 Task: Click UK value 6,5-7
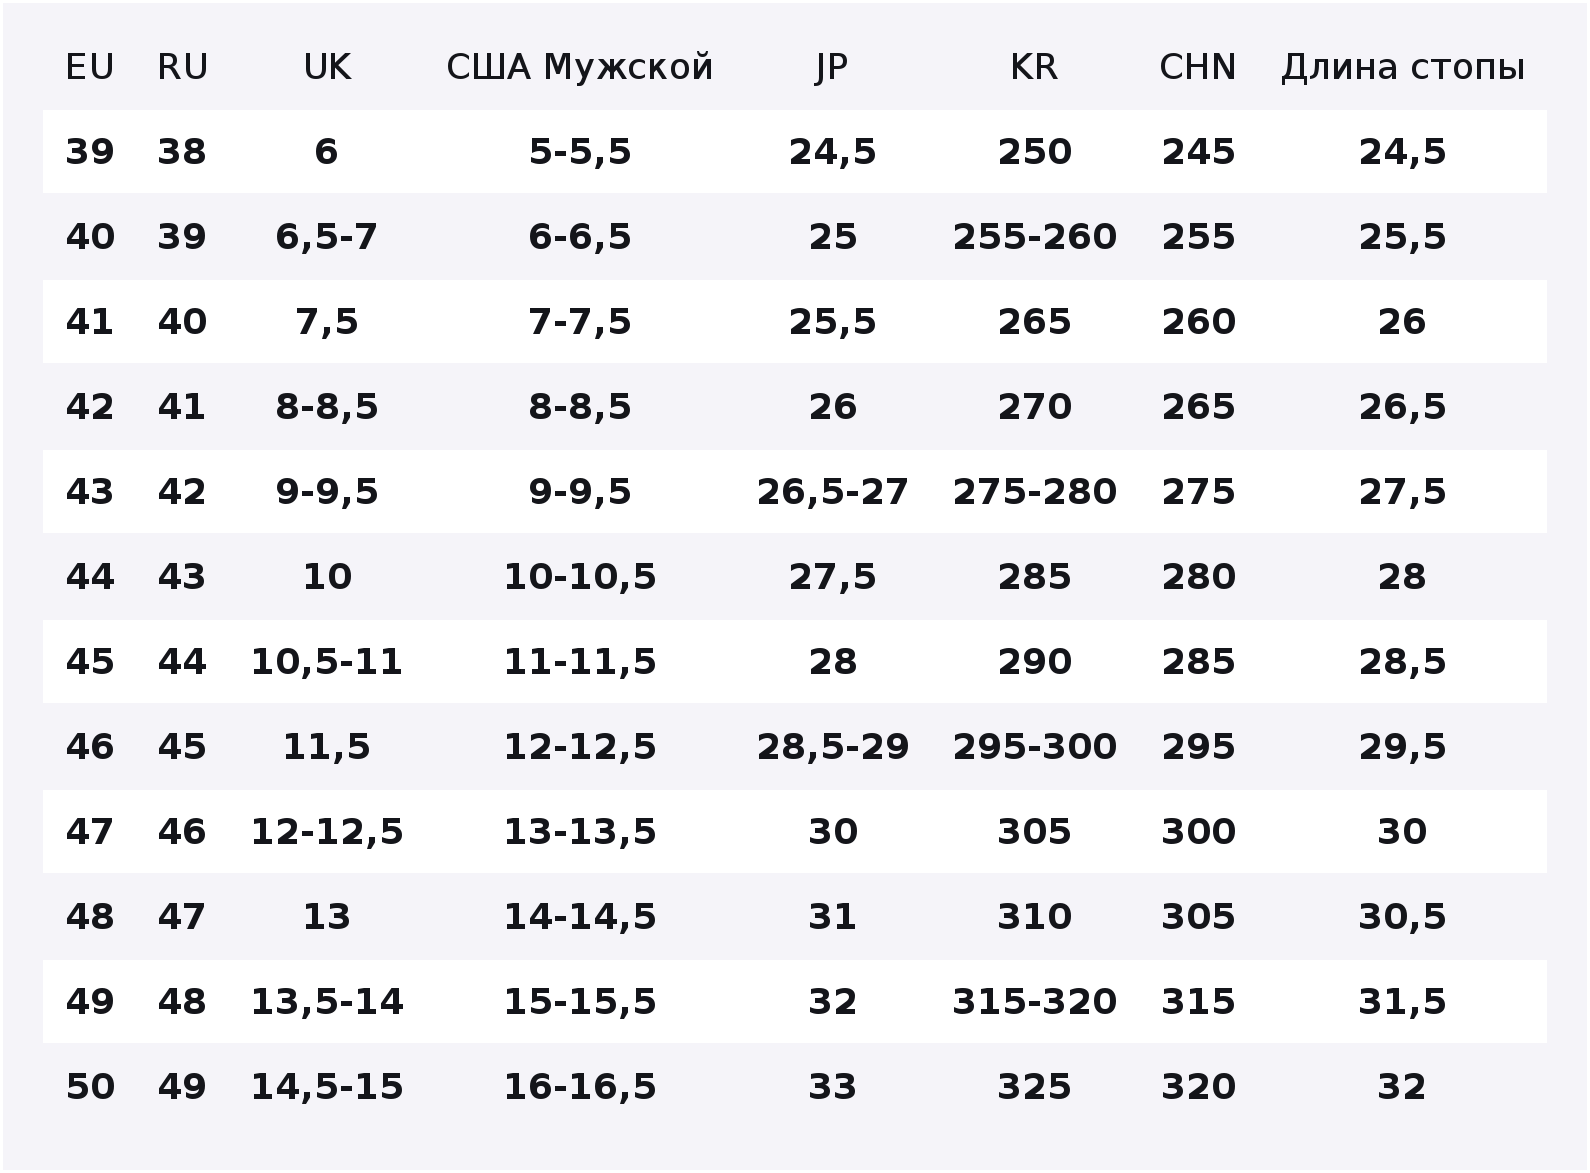(x=327, y=237)
